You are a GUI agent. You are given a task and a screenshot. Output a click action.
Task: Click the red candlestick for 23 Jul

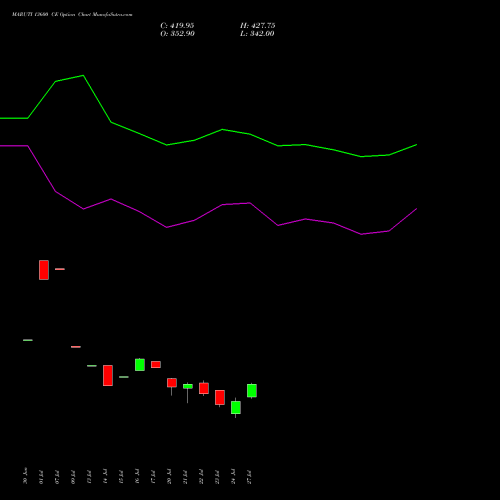click(220, 397)
